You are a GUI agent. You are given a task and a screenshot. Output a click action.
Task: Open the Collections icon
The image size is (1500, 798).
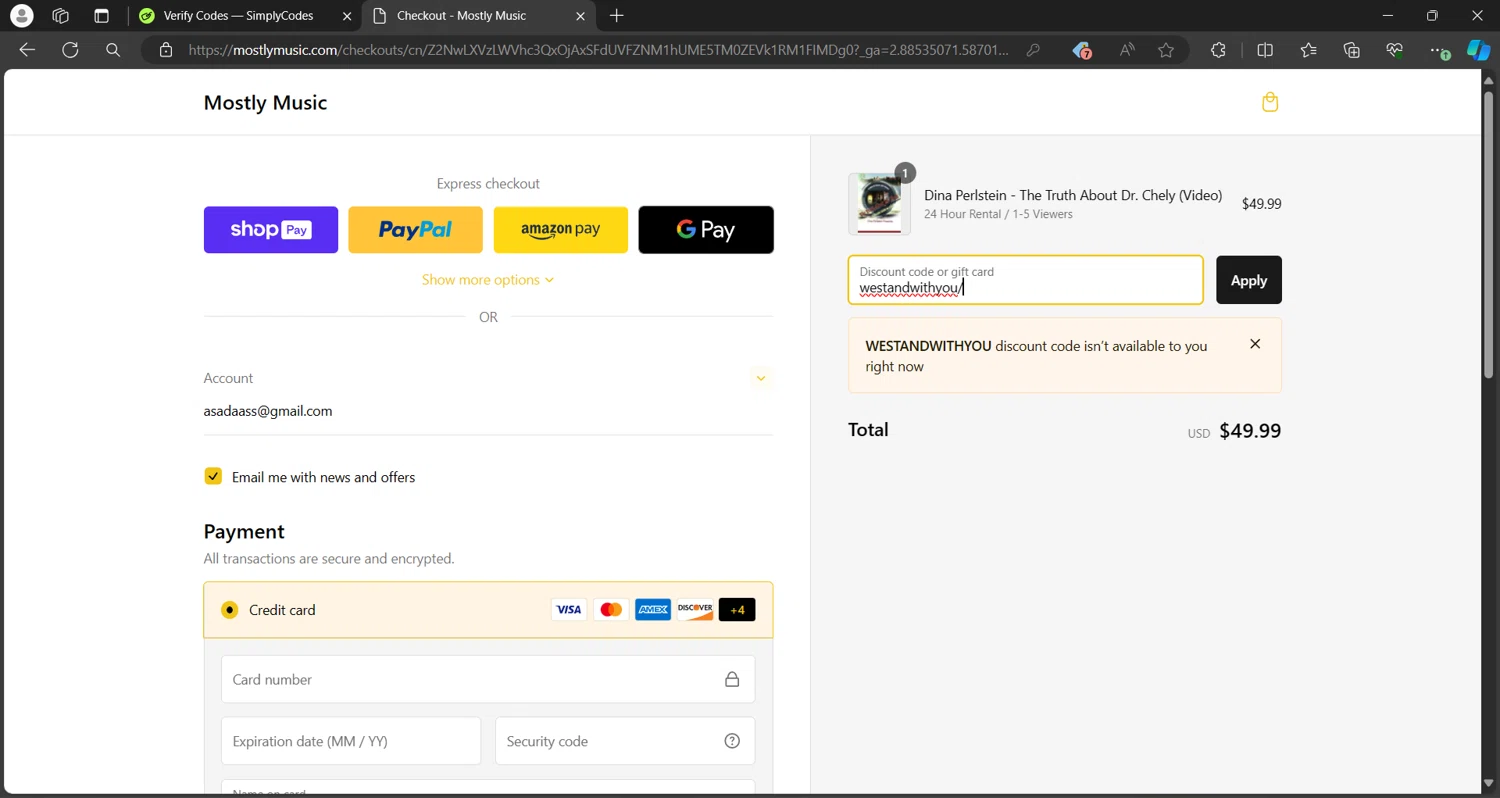pos(1352,50)
